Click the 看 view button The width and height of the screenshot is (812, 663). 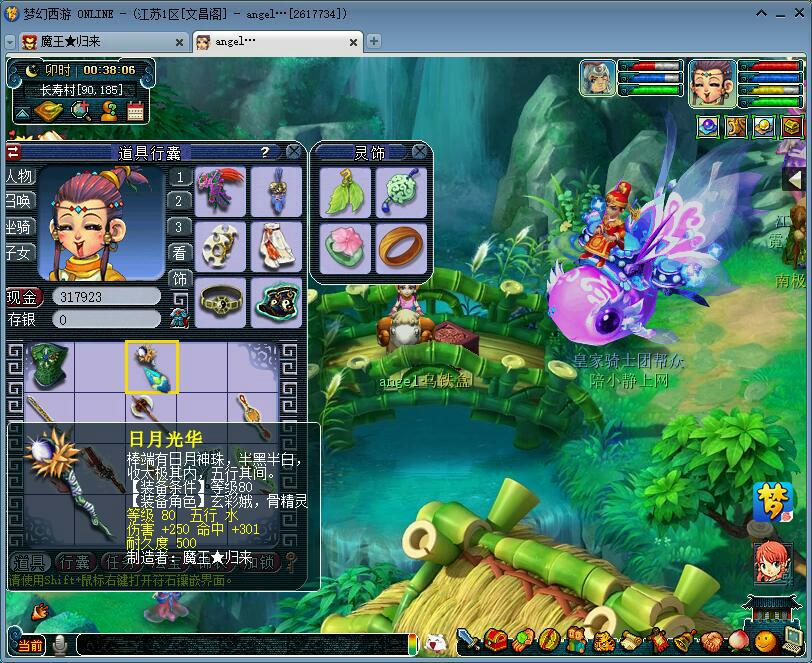click(x=180, y=253)
